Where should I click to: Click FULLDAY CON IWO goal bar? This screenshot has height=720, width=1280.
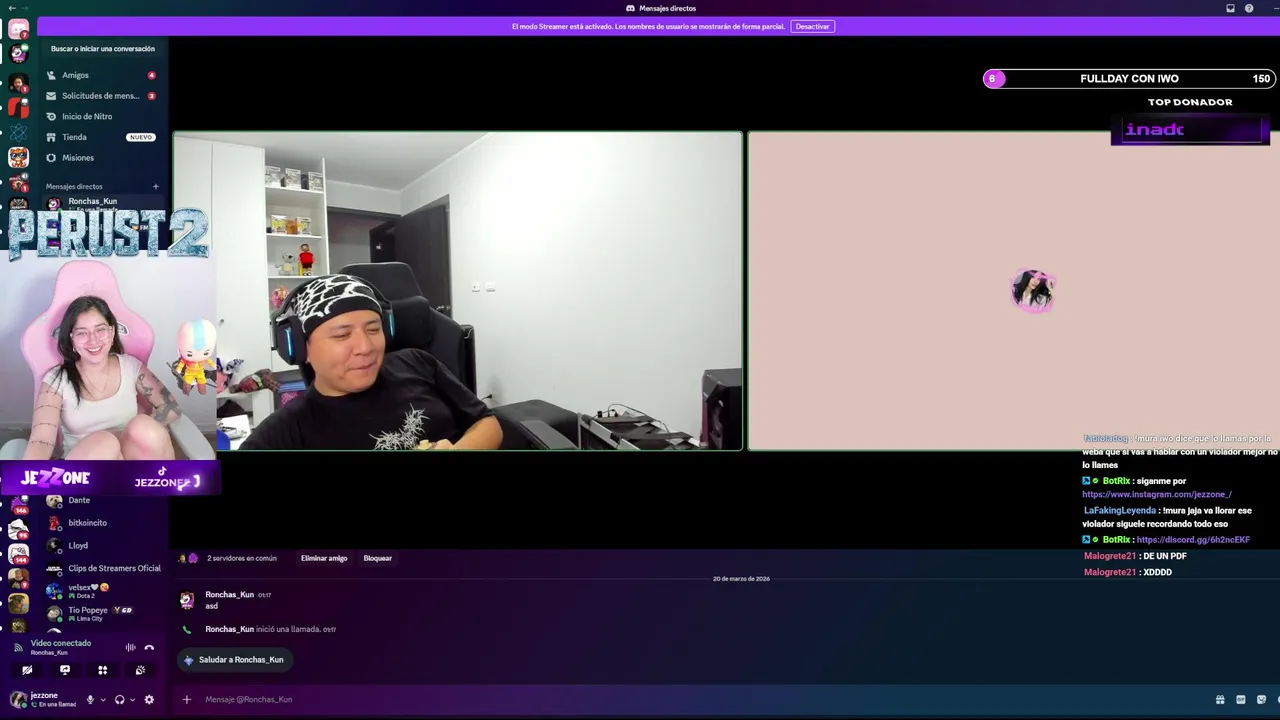(x=1130, y=79)
